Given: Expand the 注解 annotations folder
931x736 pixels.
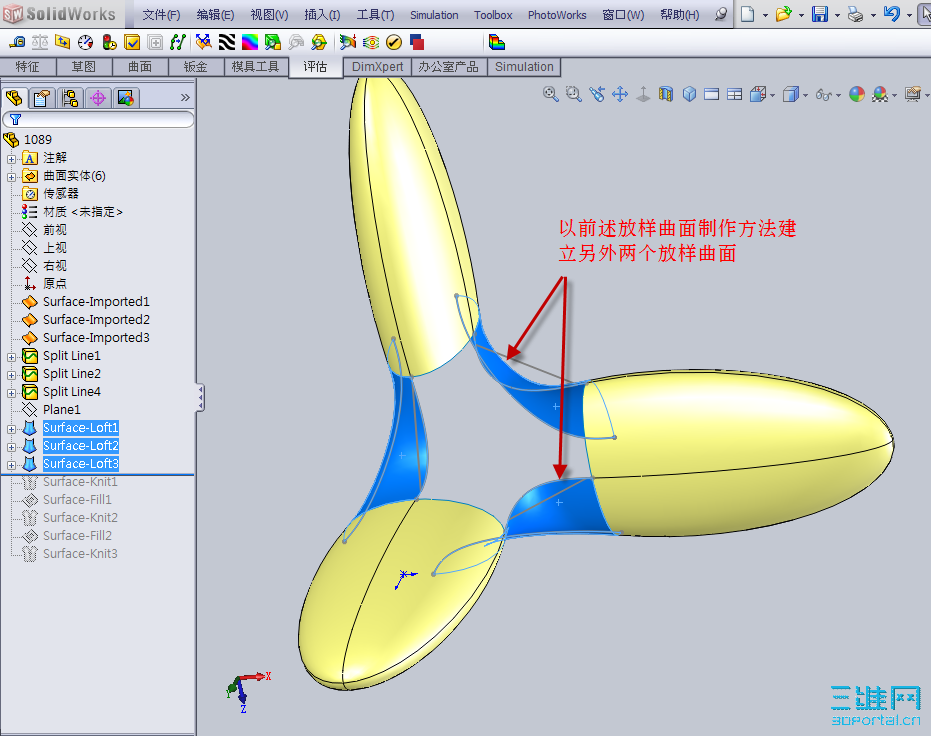Looking at the screenshot, I should [11, 159].
